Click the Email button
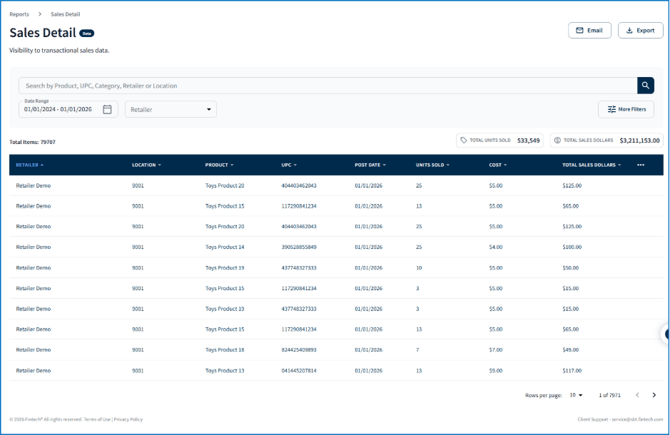 click(x=589, y=30)
